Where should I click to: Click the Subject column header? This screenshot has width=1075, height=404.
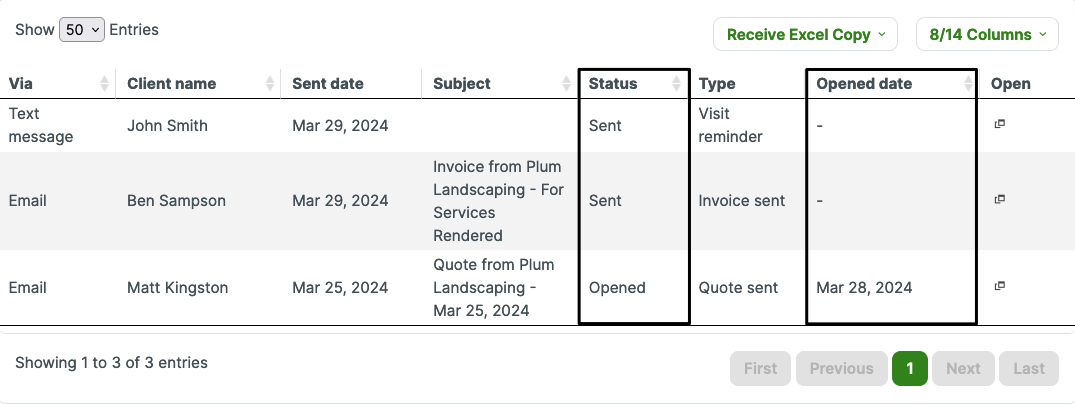tap(462, 84)
